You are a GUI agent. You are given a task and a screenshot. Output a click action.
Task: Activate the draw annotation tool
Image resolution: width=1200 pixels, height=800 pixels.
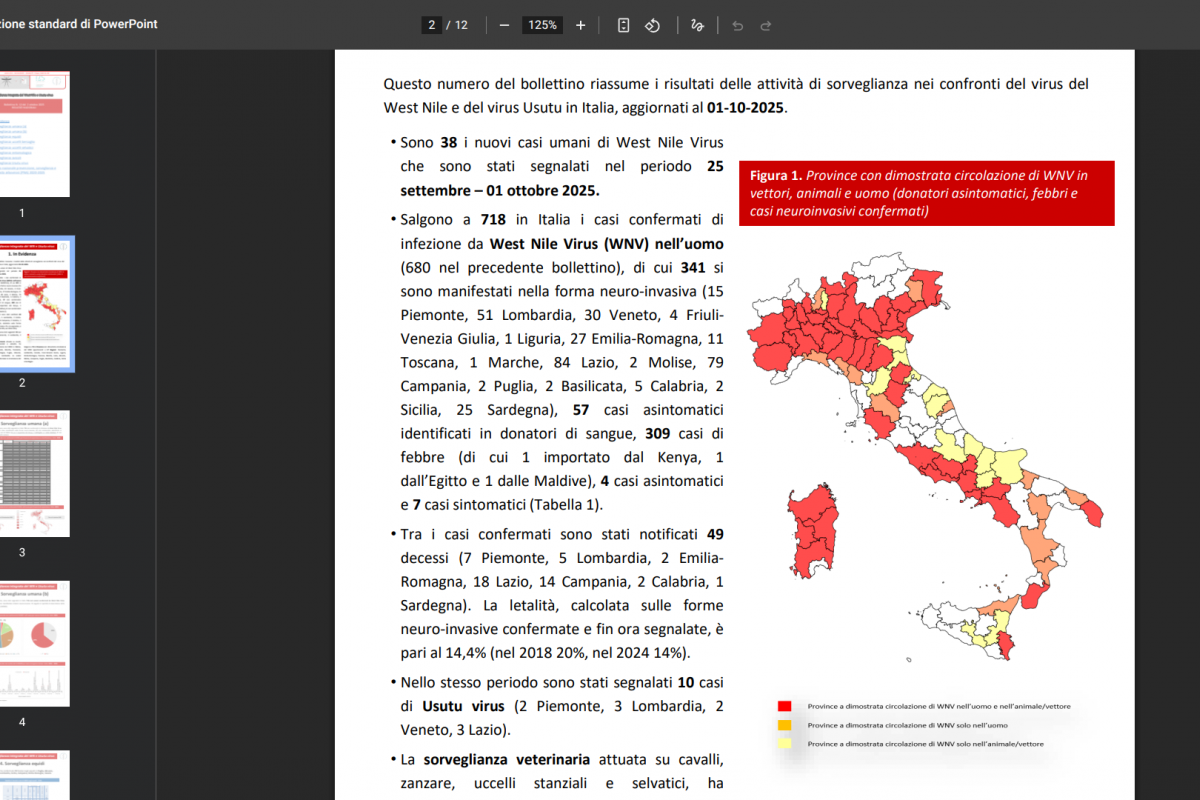698,25
